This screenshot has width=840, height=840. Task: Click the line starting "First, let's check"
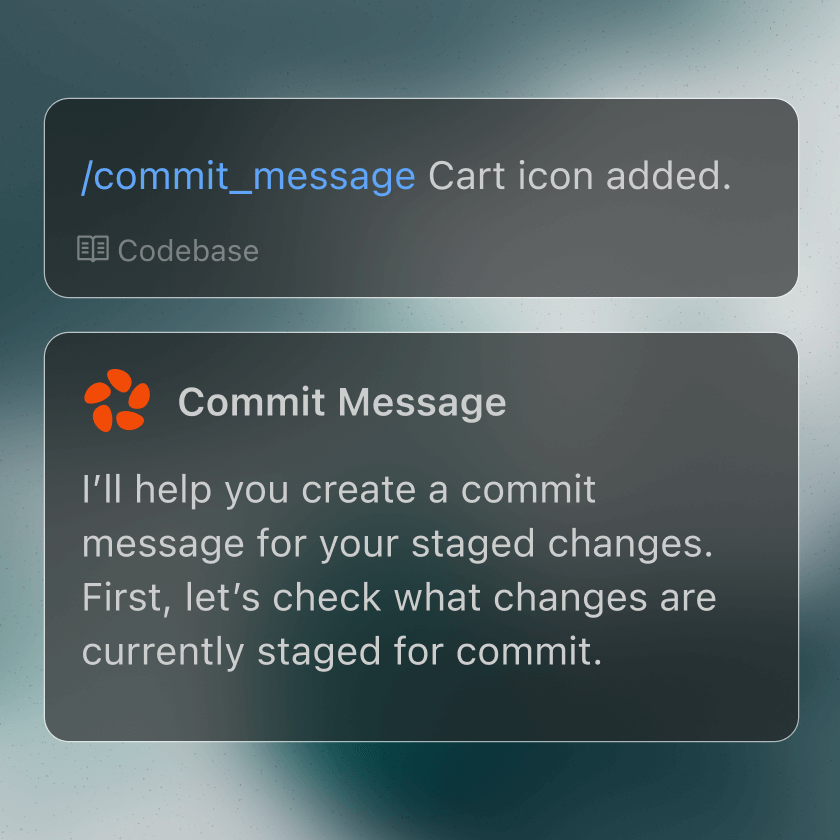[399, 598]
